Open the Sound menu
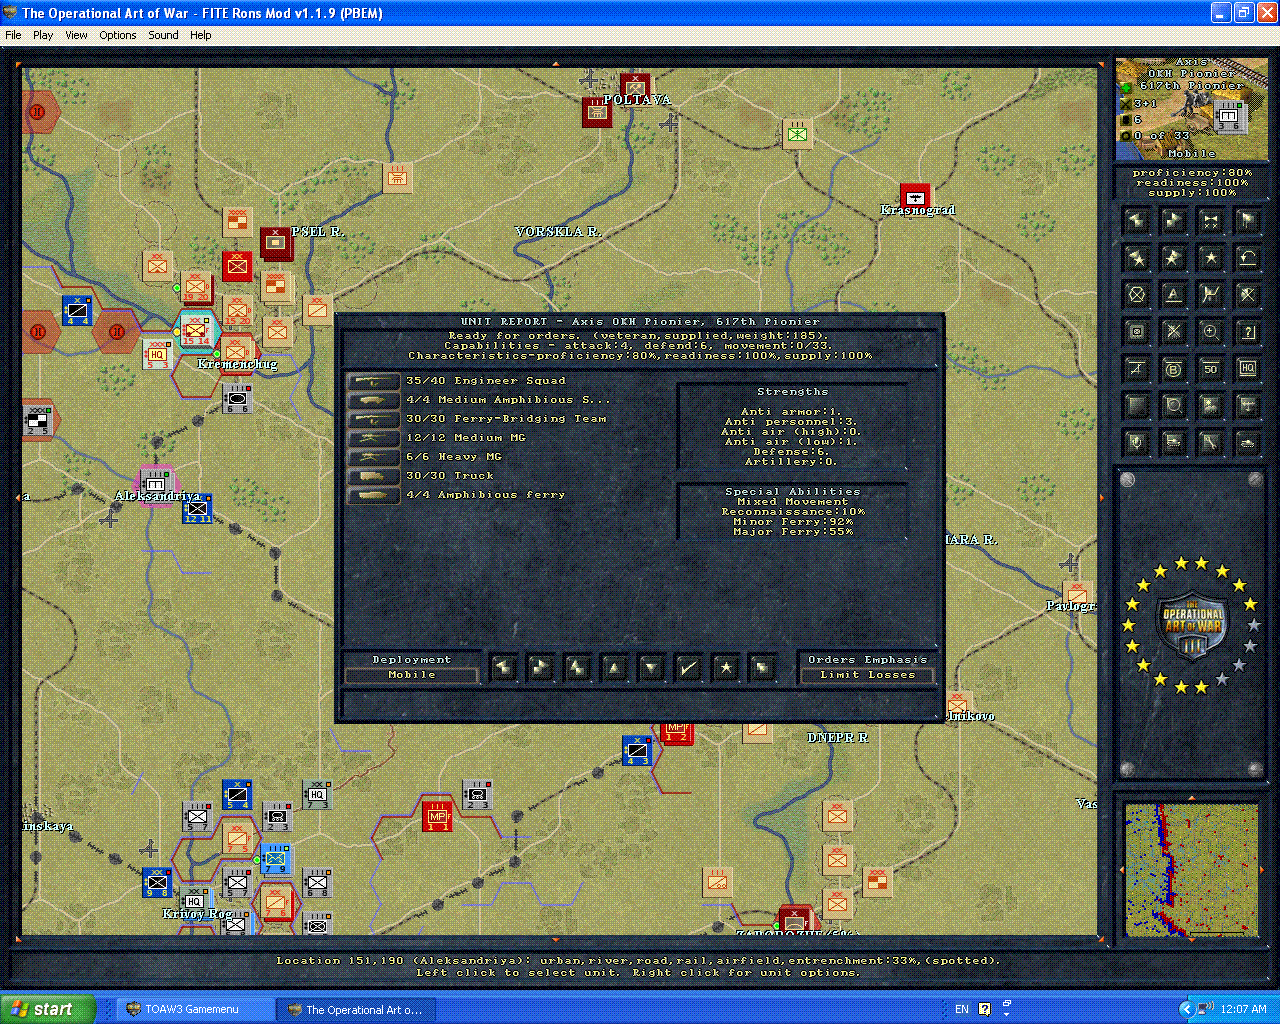The width and height of the screenshot is (1280, 1024). coord(162,34)
